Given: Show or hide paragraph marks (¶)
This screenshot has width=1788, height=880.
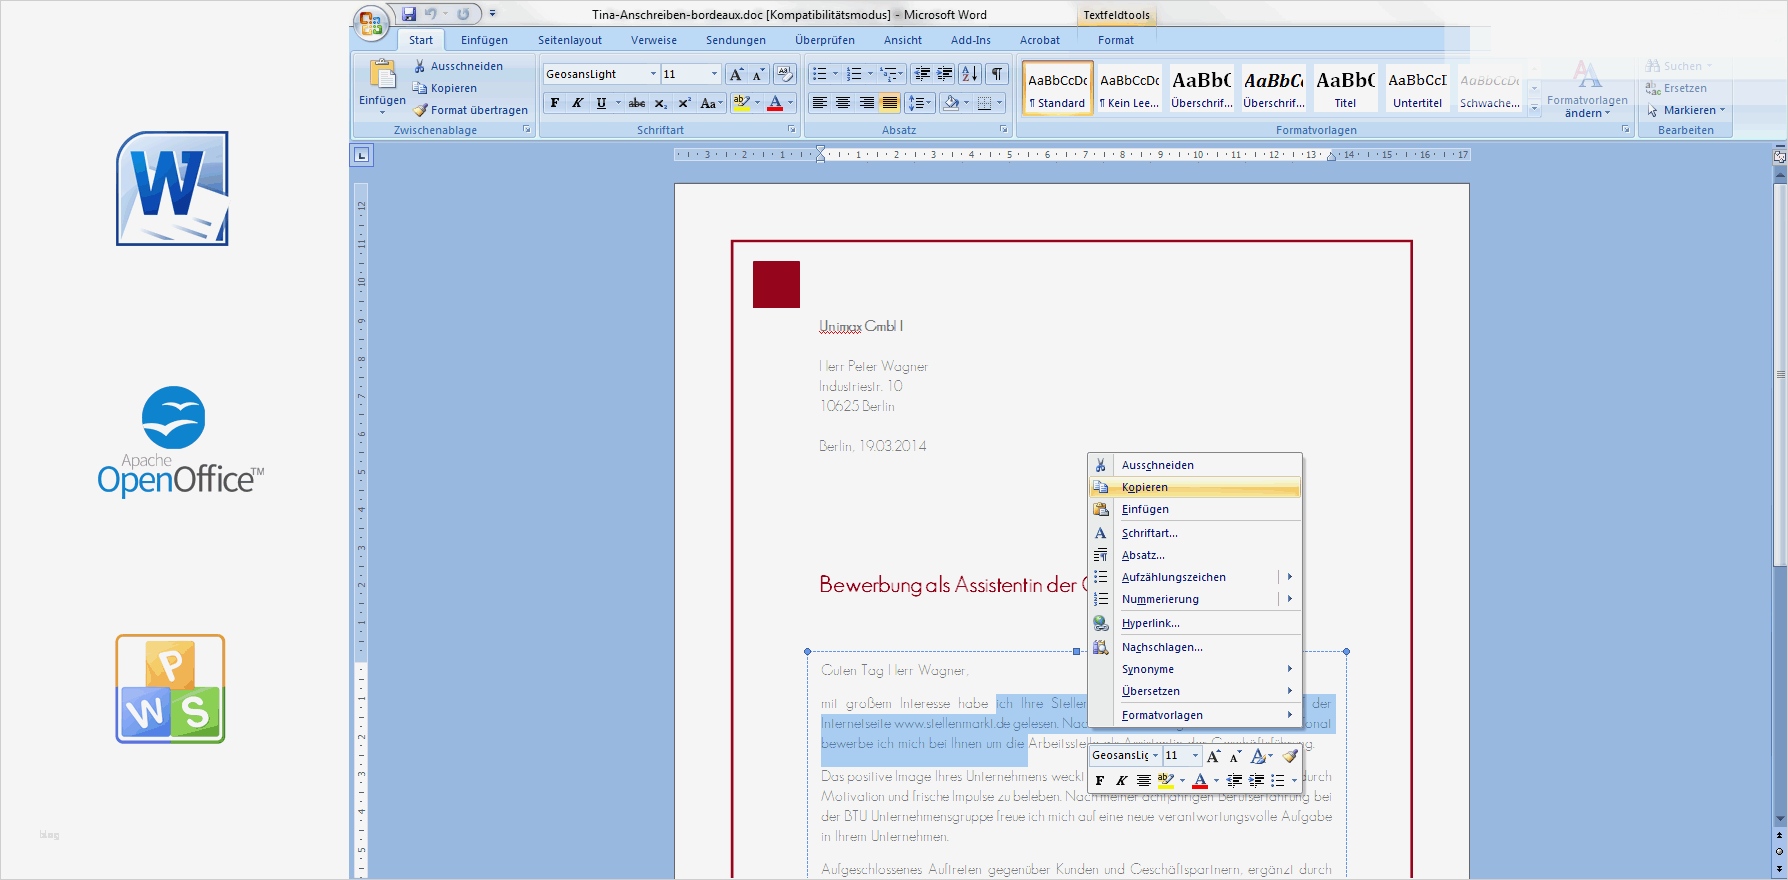Looking at the screenshot, I should [x=997, y=74].
